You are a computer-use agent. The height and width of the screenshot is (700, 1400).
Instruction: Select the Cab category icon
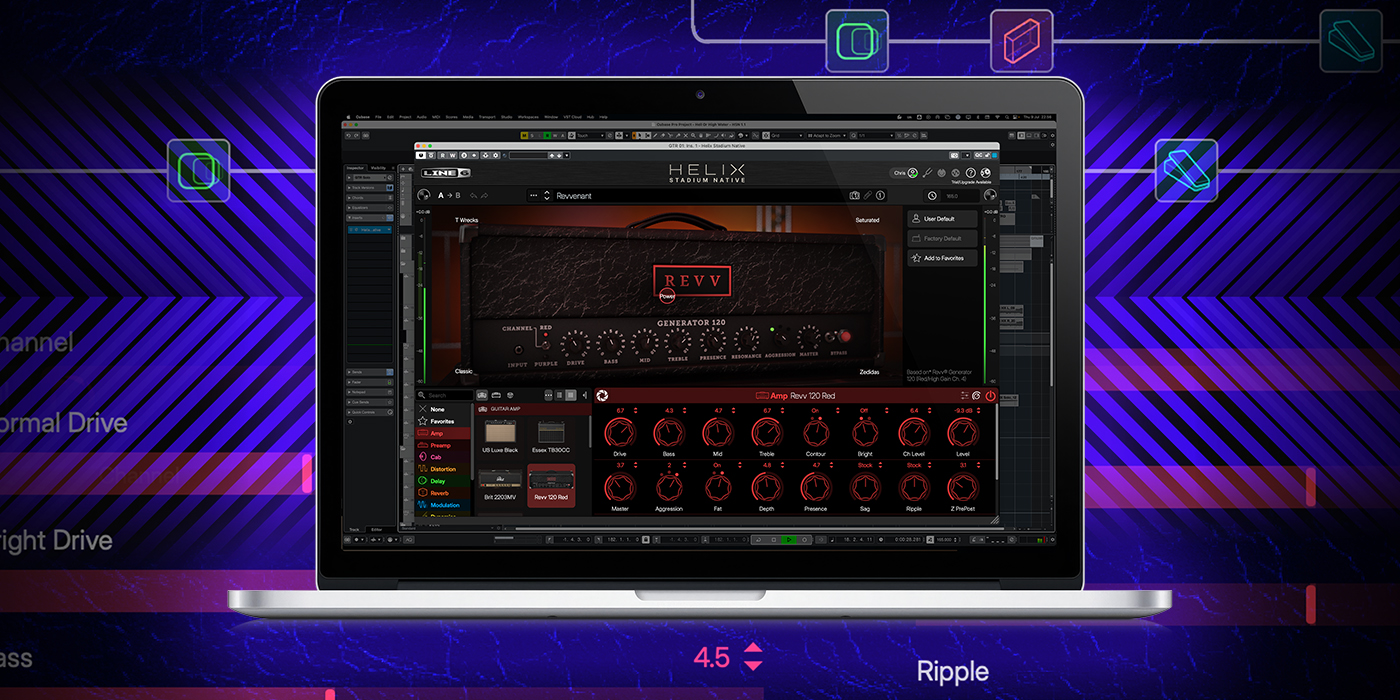(423, 457)
